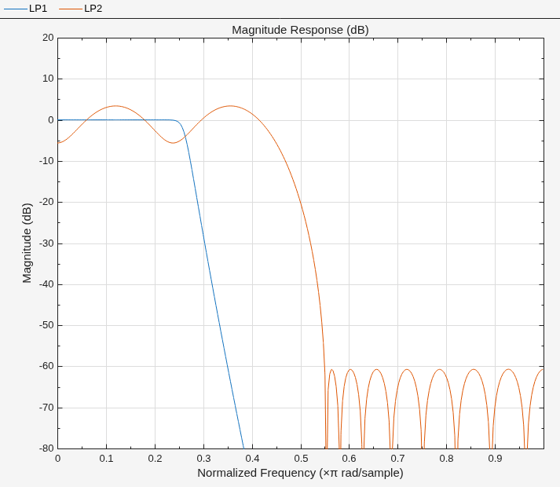
Task: Click the -60 tick label on y-axis
Action: point(46,366)
